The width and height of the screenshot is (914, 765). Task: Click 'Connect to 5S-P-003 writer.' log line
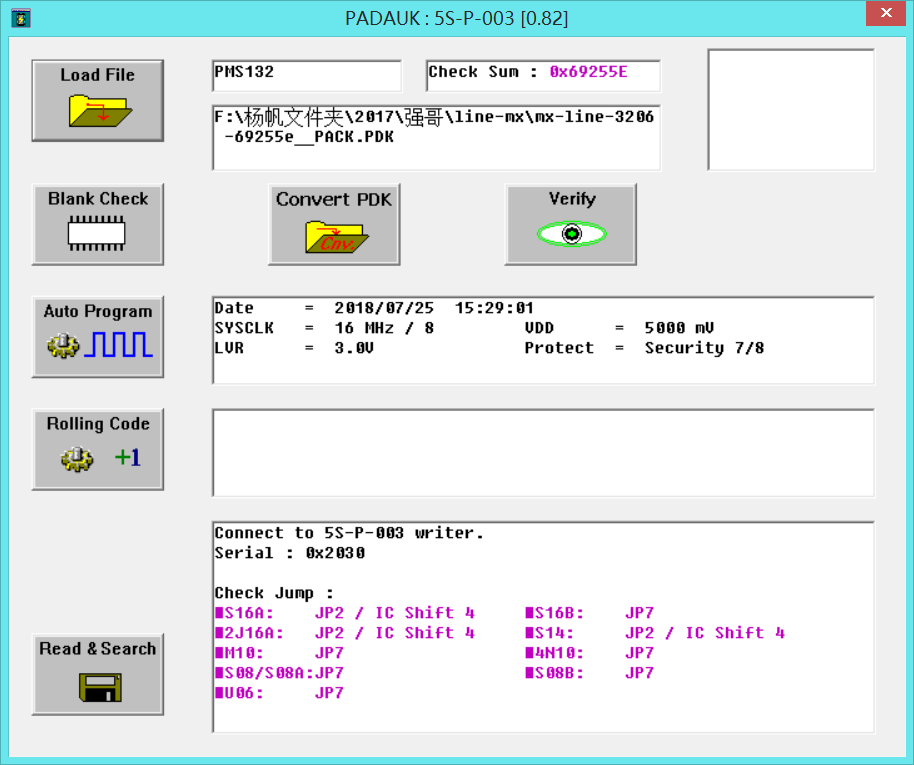point(349,533)
